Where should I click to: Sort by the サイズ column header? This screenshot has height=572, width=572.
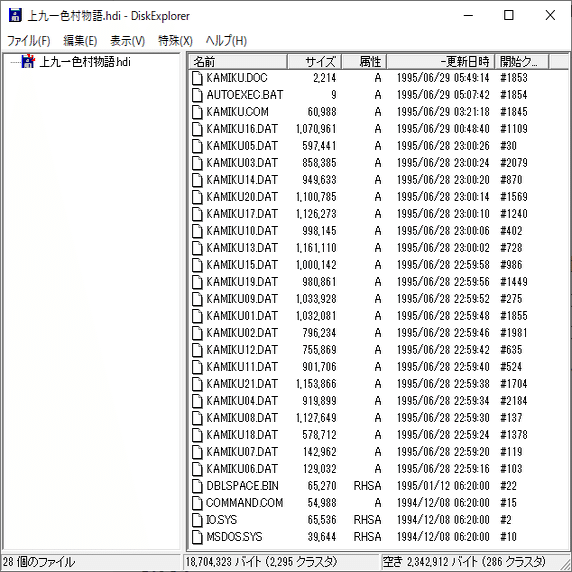click(315, 62)
